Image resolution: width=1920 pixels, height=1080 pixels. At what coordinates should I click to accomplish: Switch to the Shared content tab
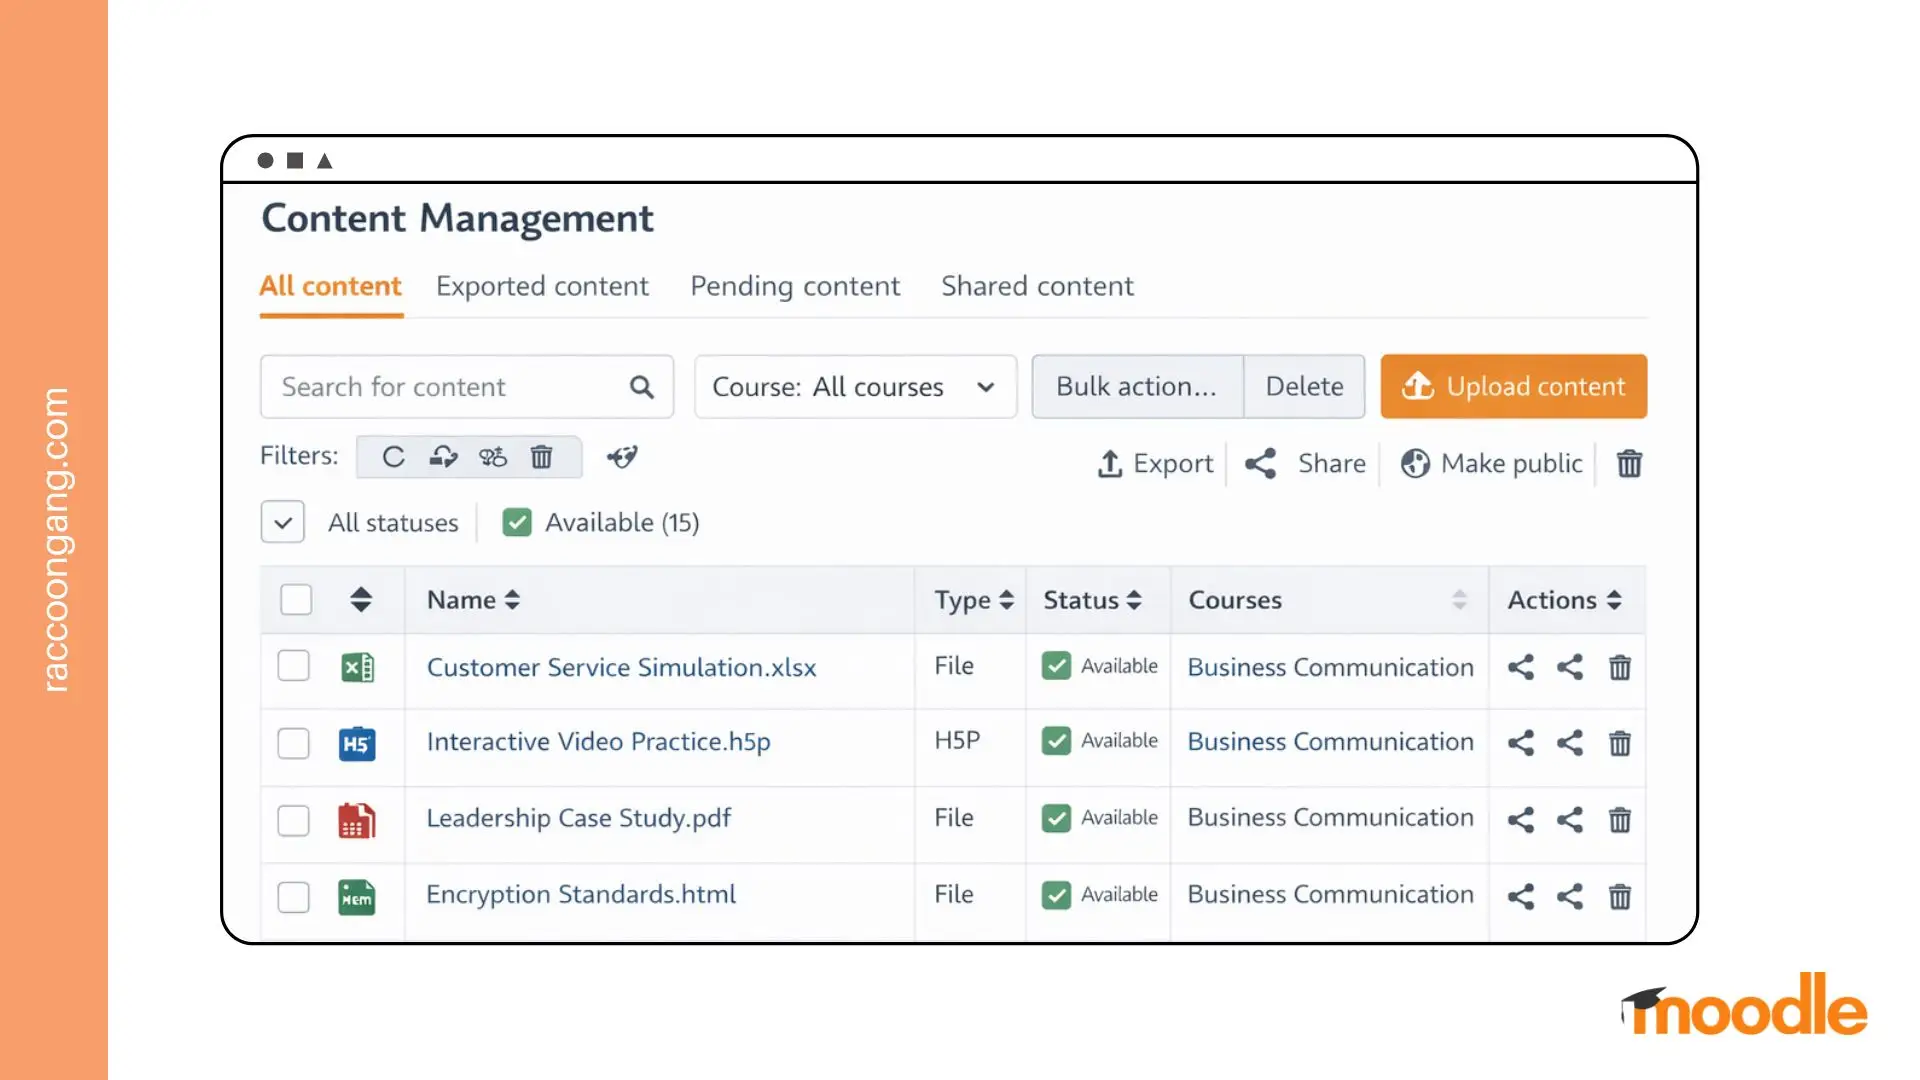point(1037,286)
